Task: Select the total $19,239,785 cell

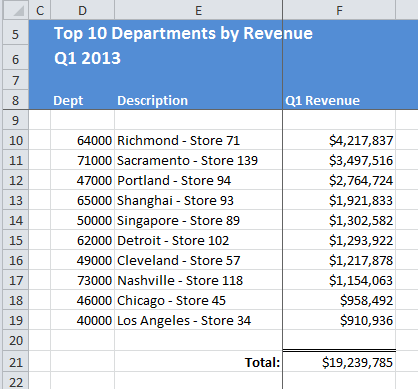Action: pos(339,362)
